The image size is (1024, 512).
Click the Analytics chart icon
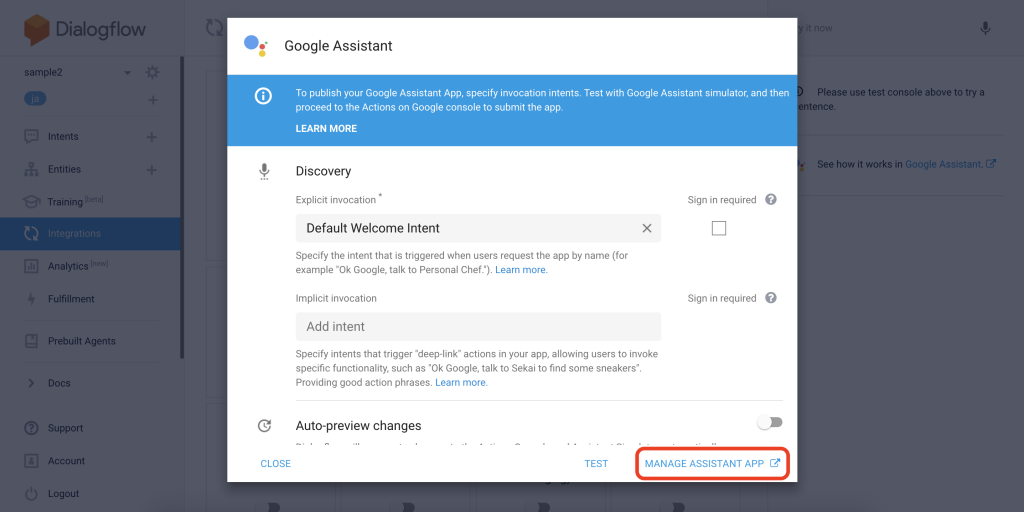[x=31, y=266]
